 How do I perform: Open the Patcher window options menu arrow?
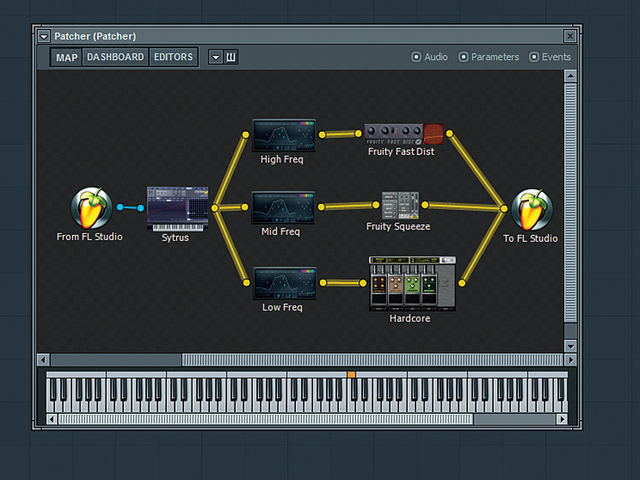[x=44, y=36]
